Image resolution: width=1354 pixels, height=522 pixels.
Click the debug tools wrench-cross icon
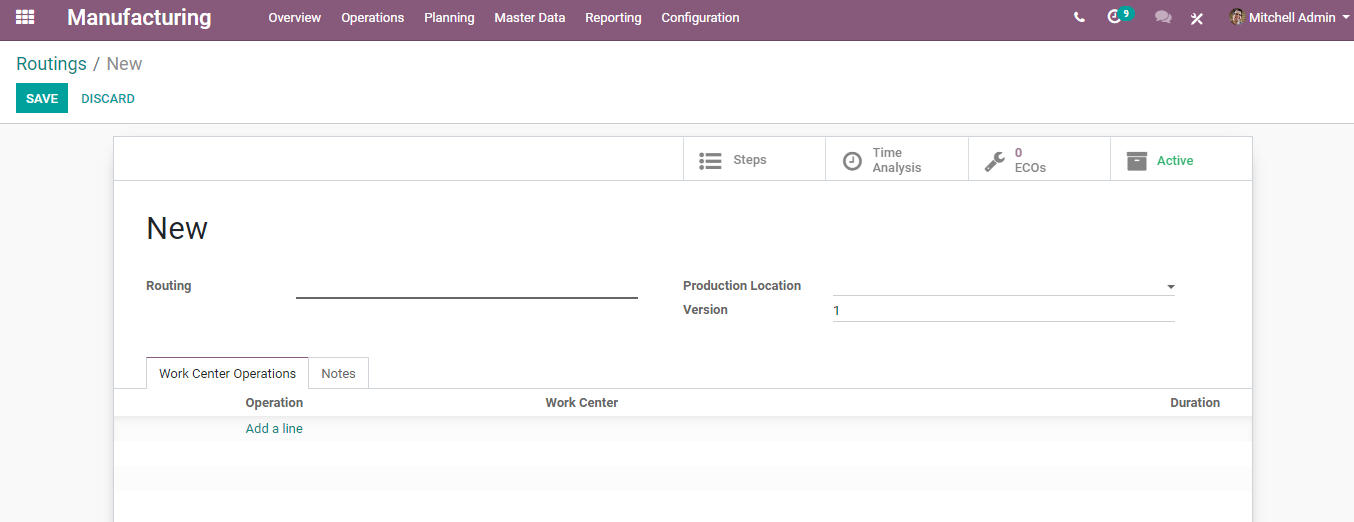coord(1196,18)
